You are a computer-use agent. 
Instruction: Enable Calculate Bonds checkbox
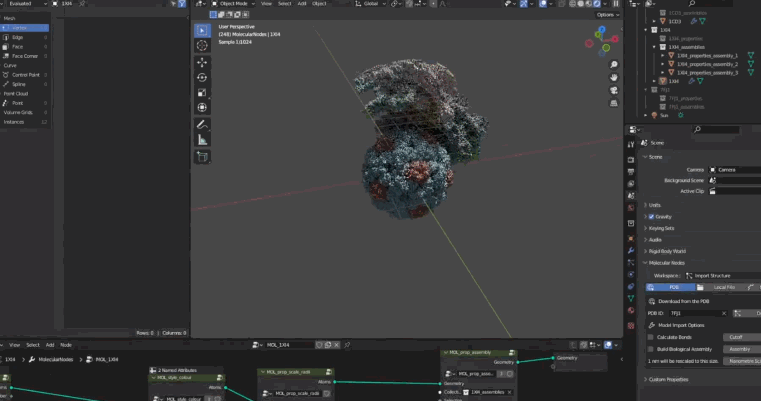[x=651, y=337]
